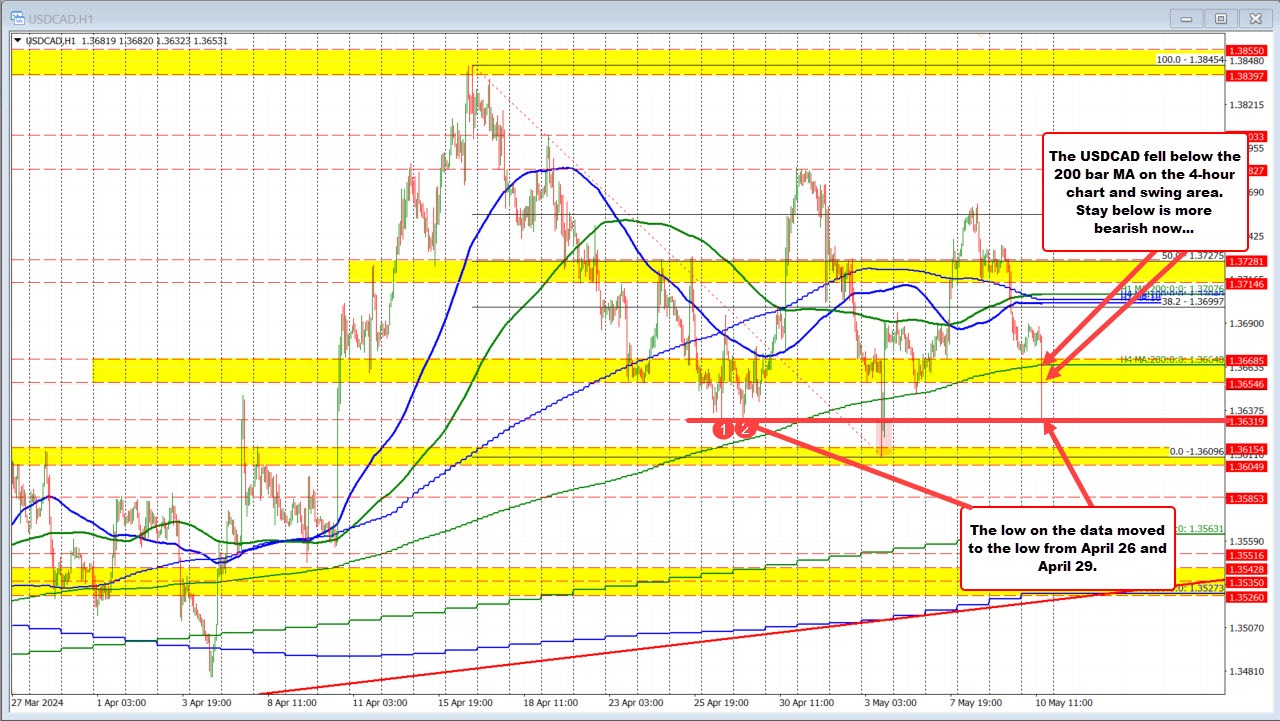Click the 1 Apr 03:00 time label
Image resolution: width=1280 pixels, height=721 pixels.
[x=120, y=703]
